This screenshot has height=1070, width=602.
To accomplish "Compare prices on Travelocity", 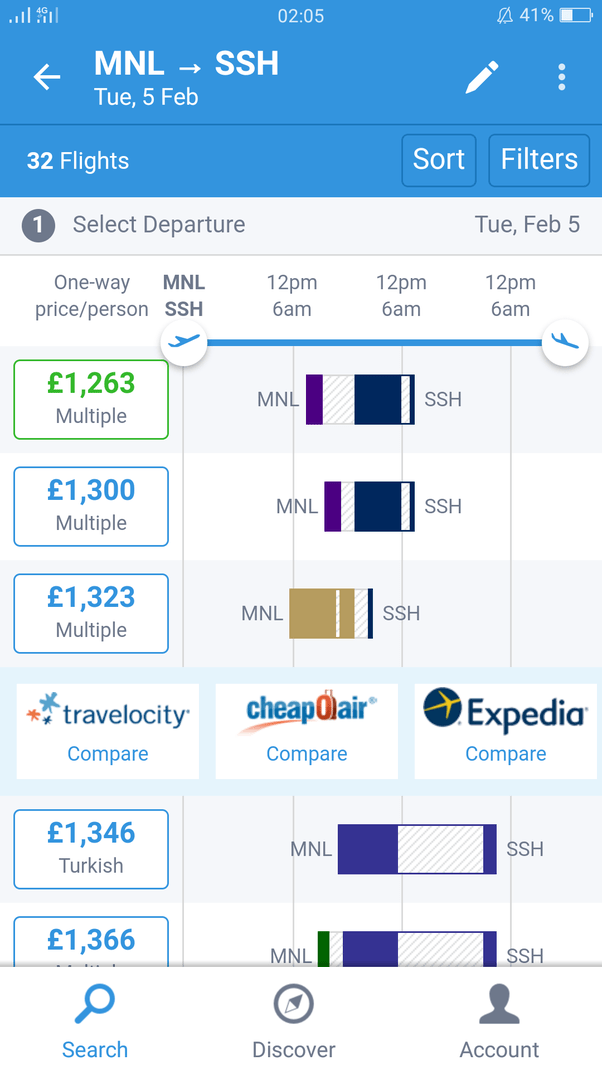I will click(x=108, y=731).
